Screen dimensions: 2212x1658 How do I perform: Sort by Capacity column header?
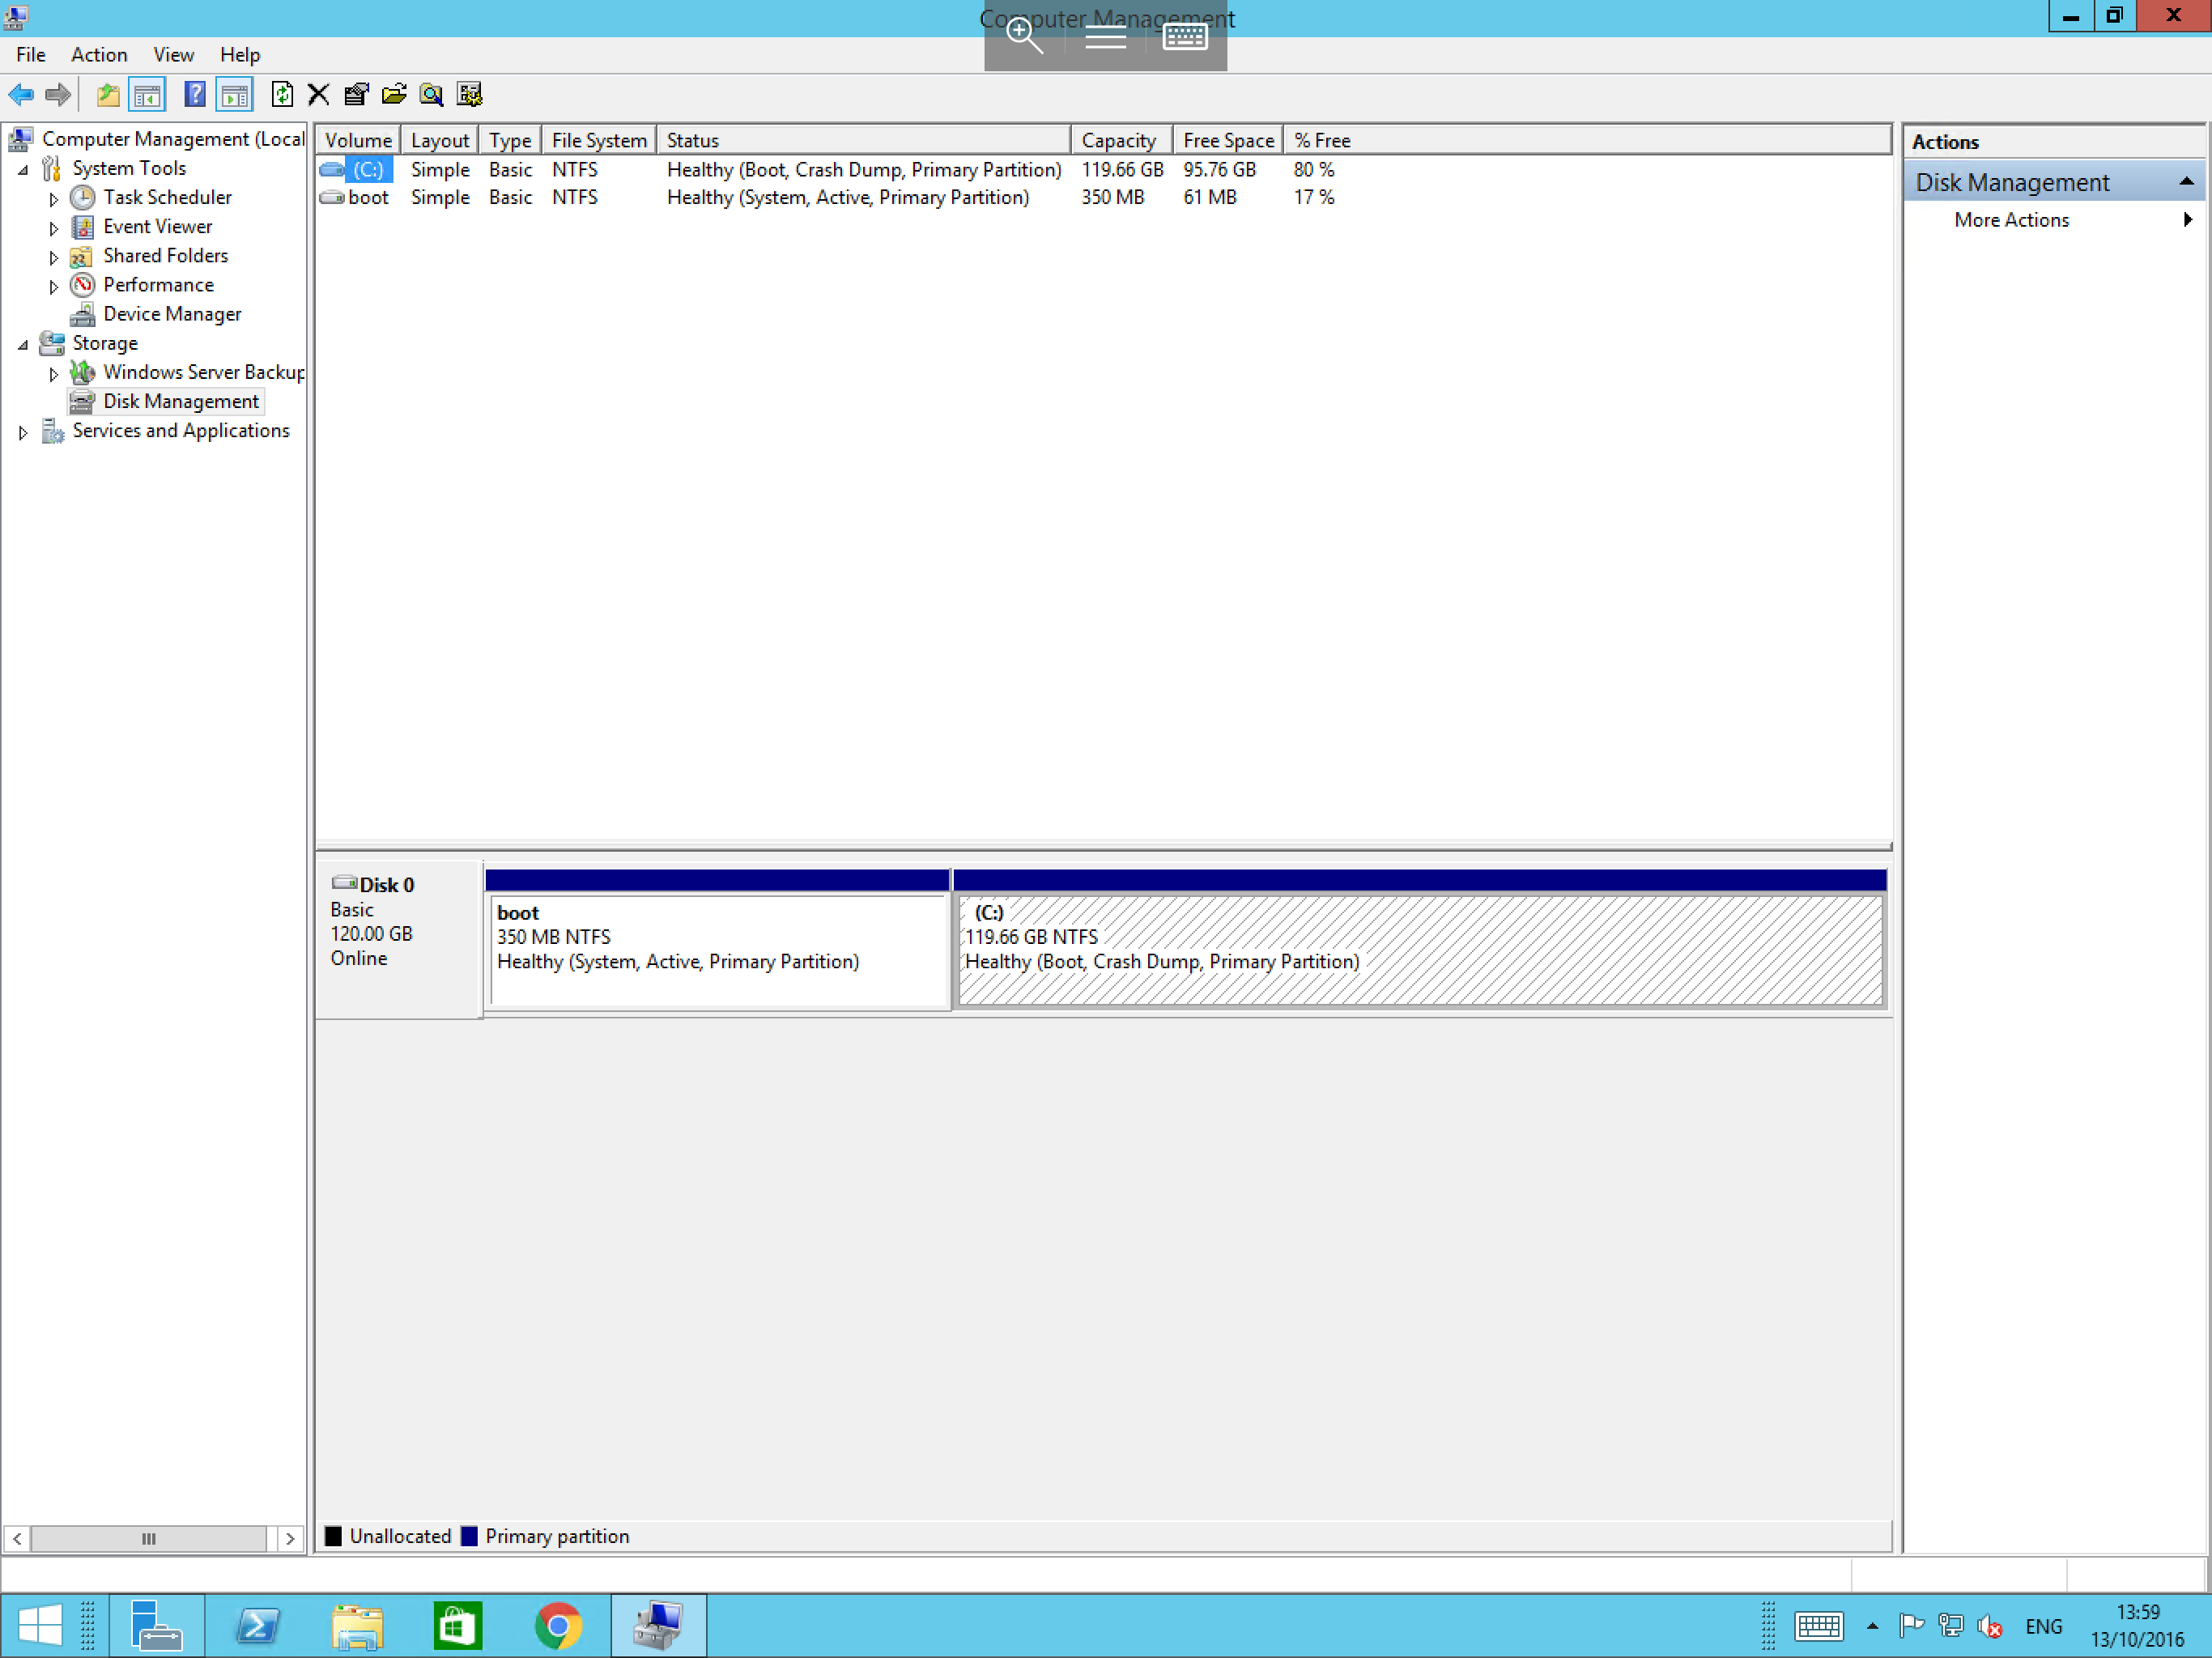(1122, 140)
